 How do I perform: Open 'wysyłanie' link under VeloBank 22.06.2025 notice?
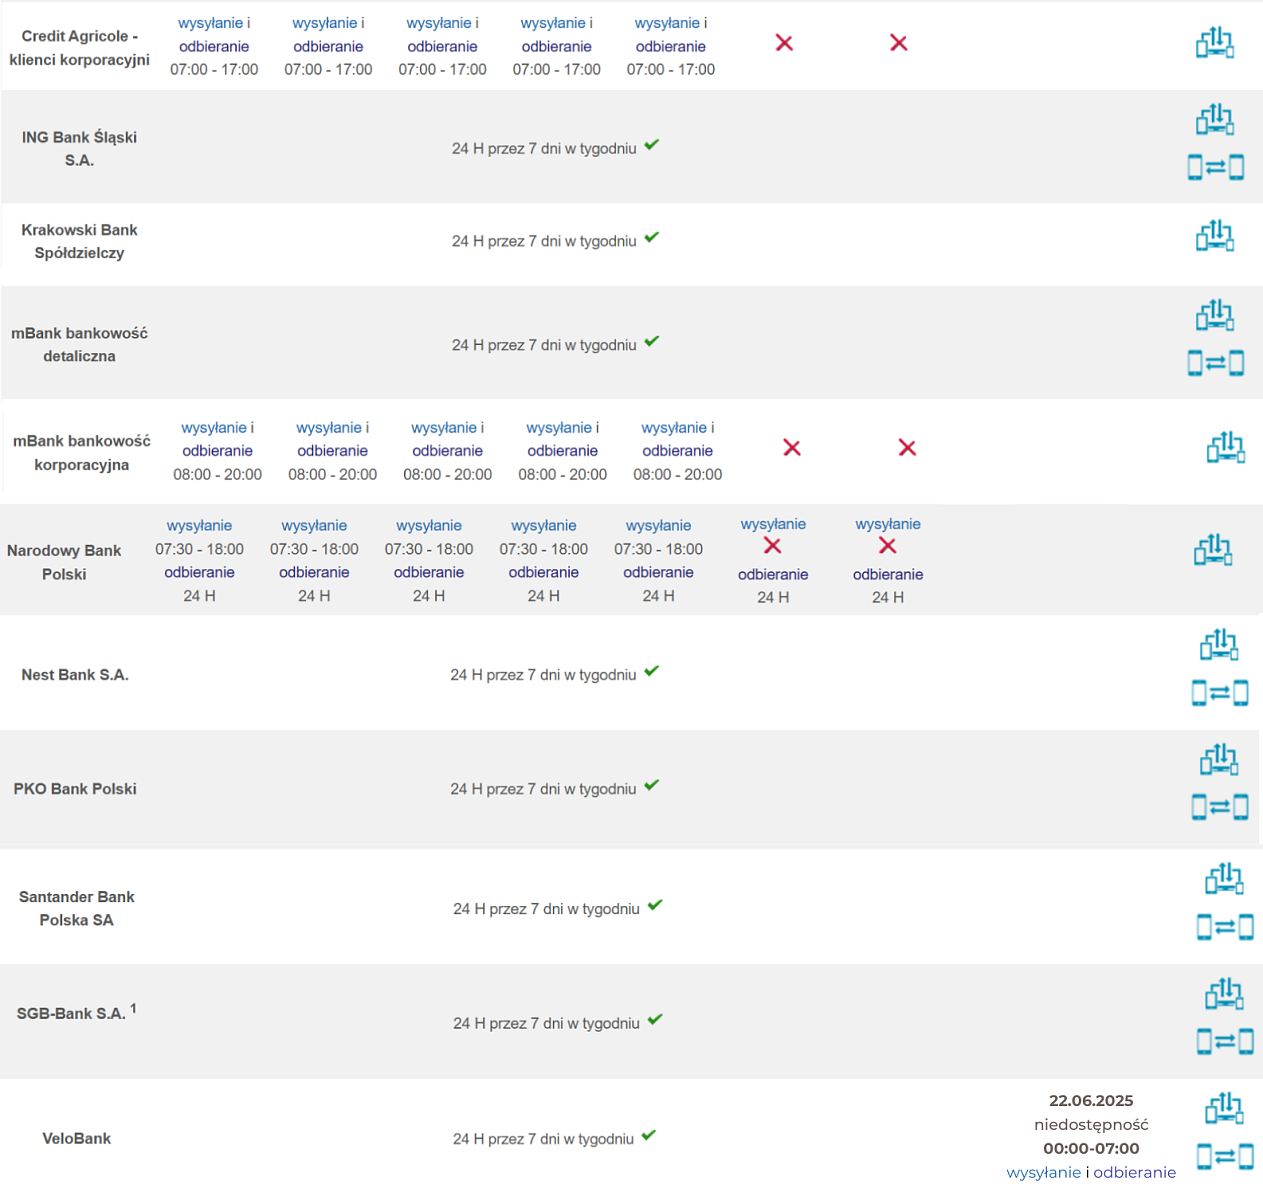coord(1044,1172)
